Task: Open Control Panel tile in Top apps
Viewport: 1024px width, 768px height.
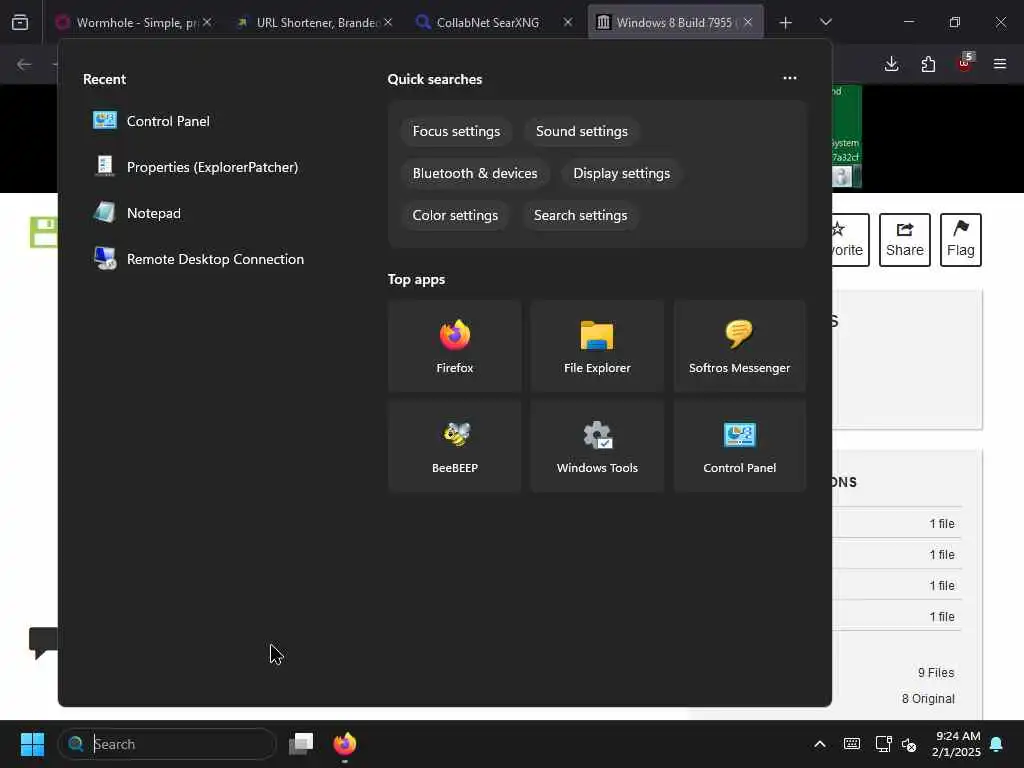Action: [x=739, y=446]
